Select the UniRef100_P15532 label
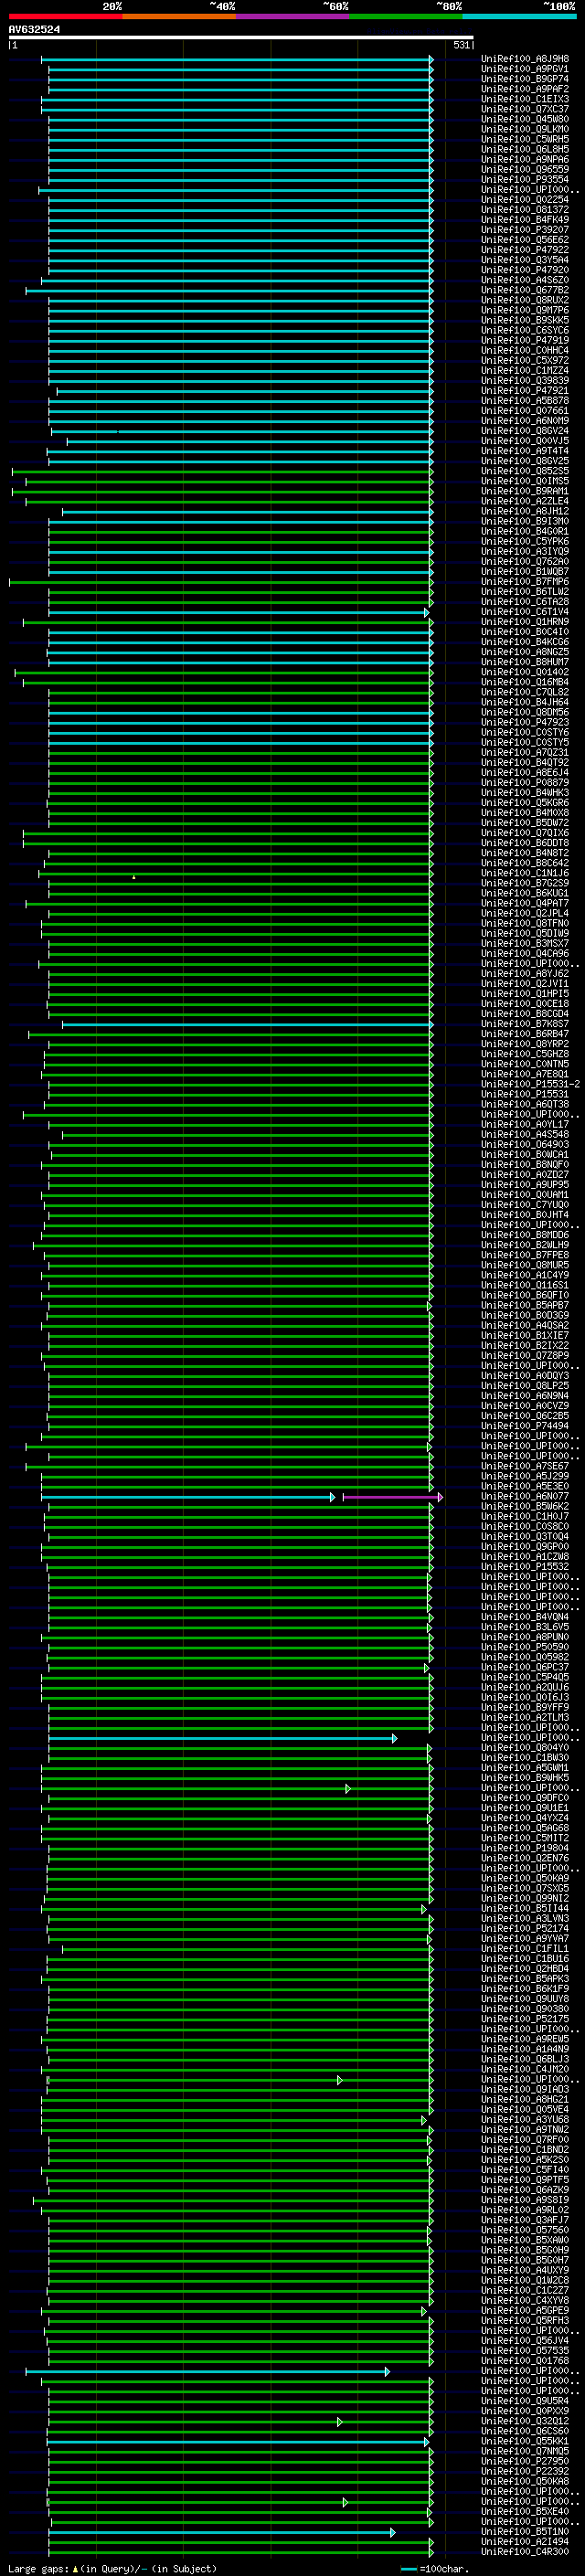 525,1567
